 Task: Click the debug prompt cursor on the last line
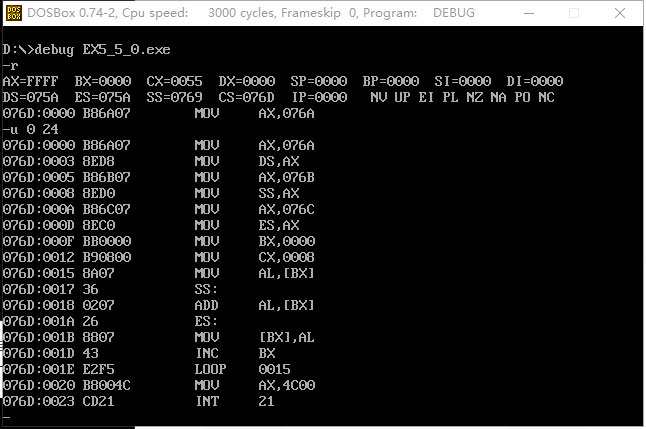point(6,417)
